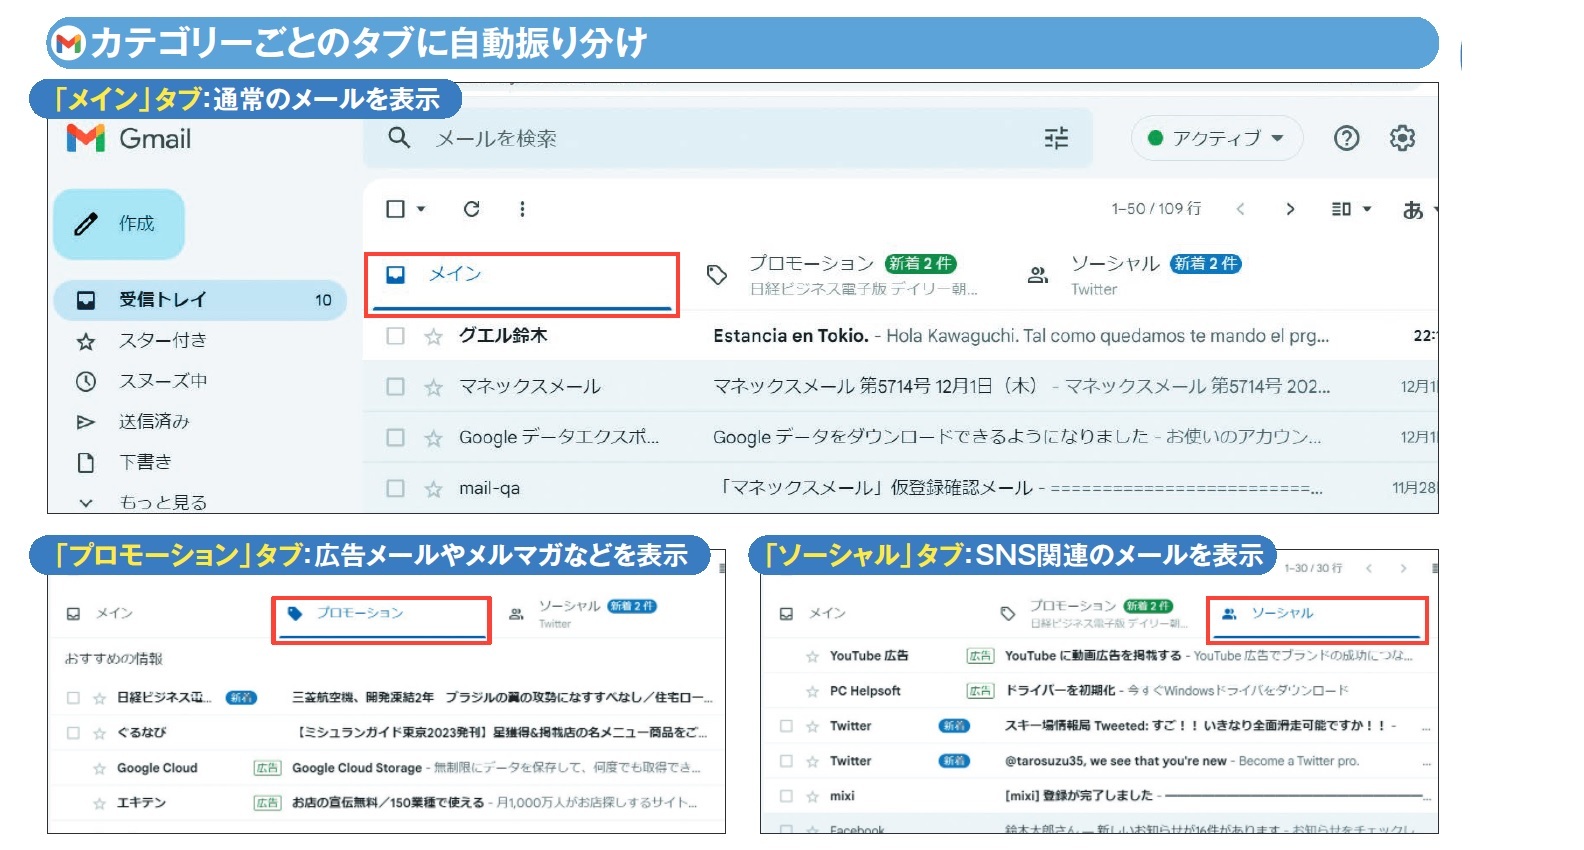Star the YouTube 広告 email
This screenshot has width=1584, height=850.
[x=812, y=657]
